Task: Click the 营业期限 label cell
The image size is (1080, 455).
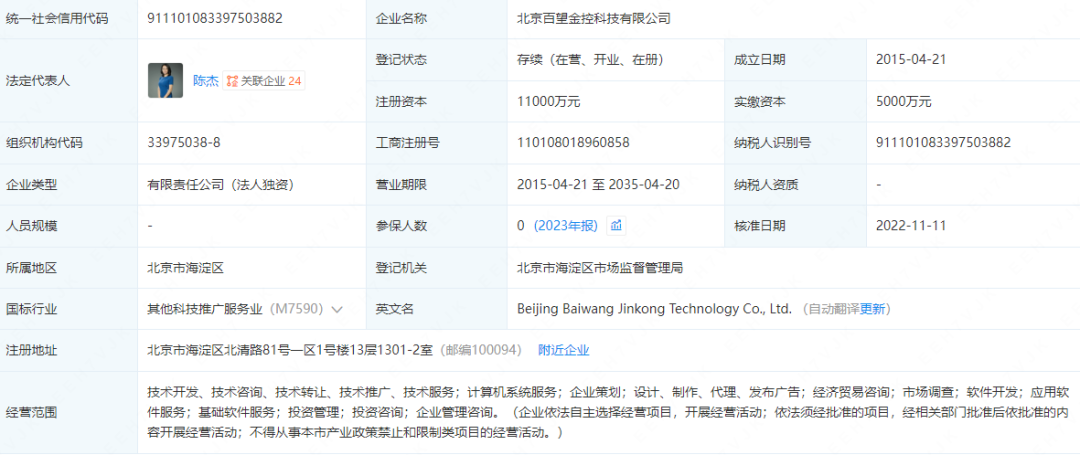Action: coord(437,184)
